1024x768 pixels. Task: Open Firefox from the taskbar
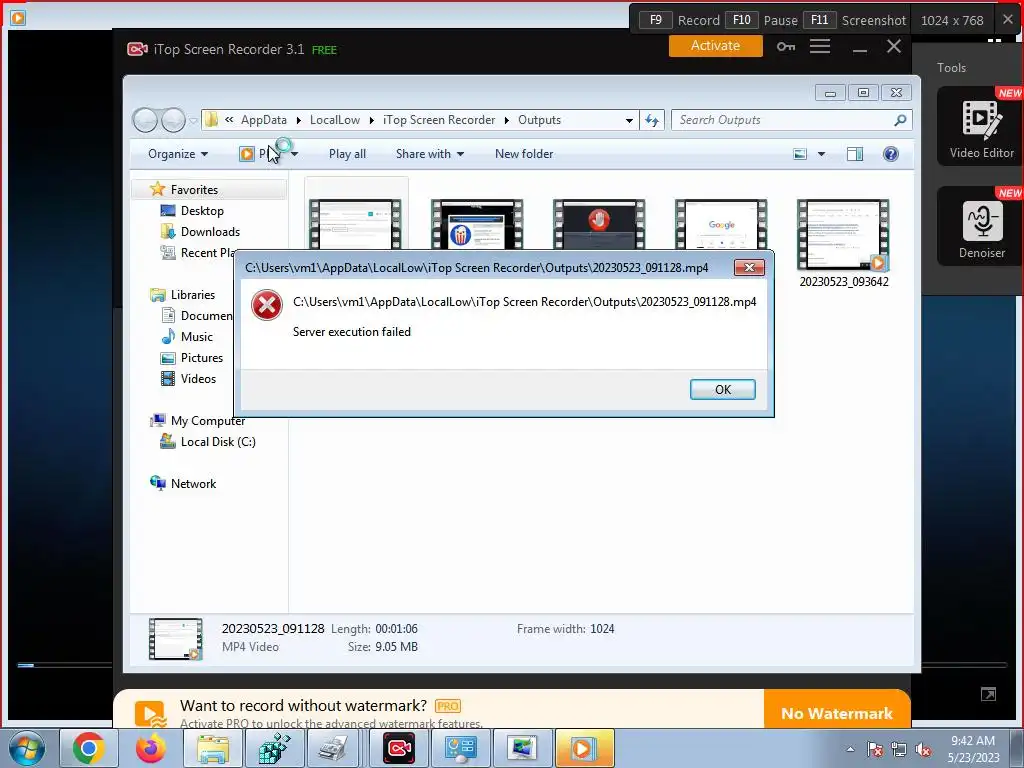pyautogui.click(x=151, y=748)
